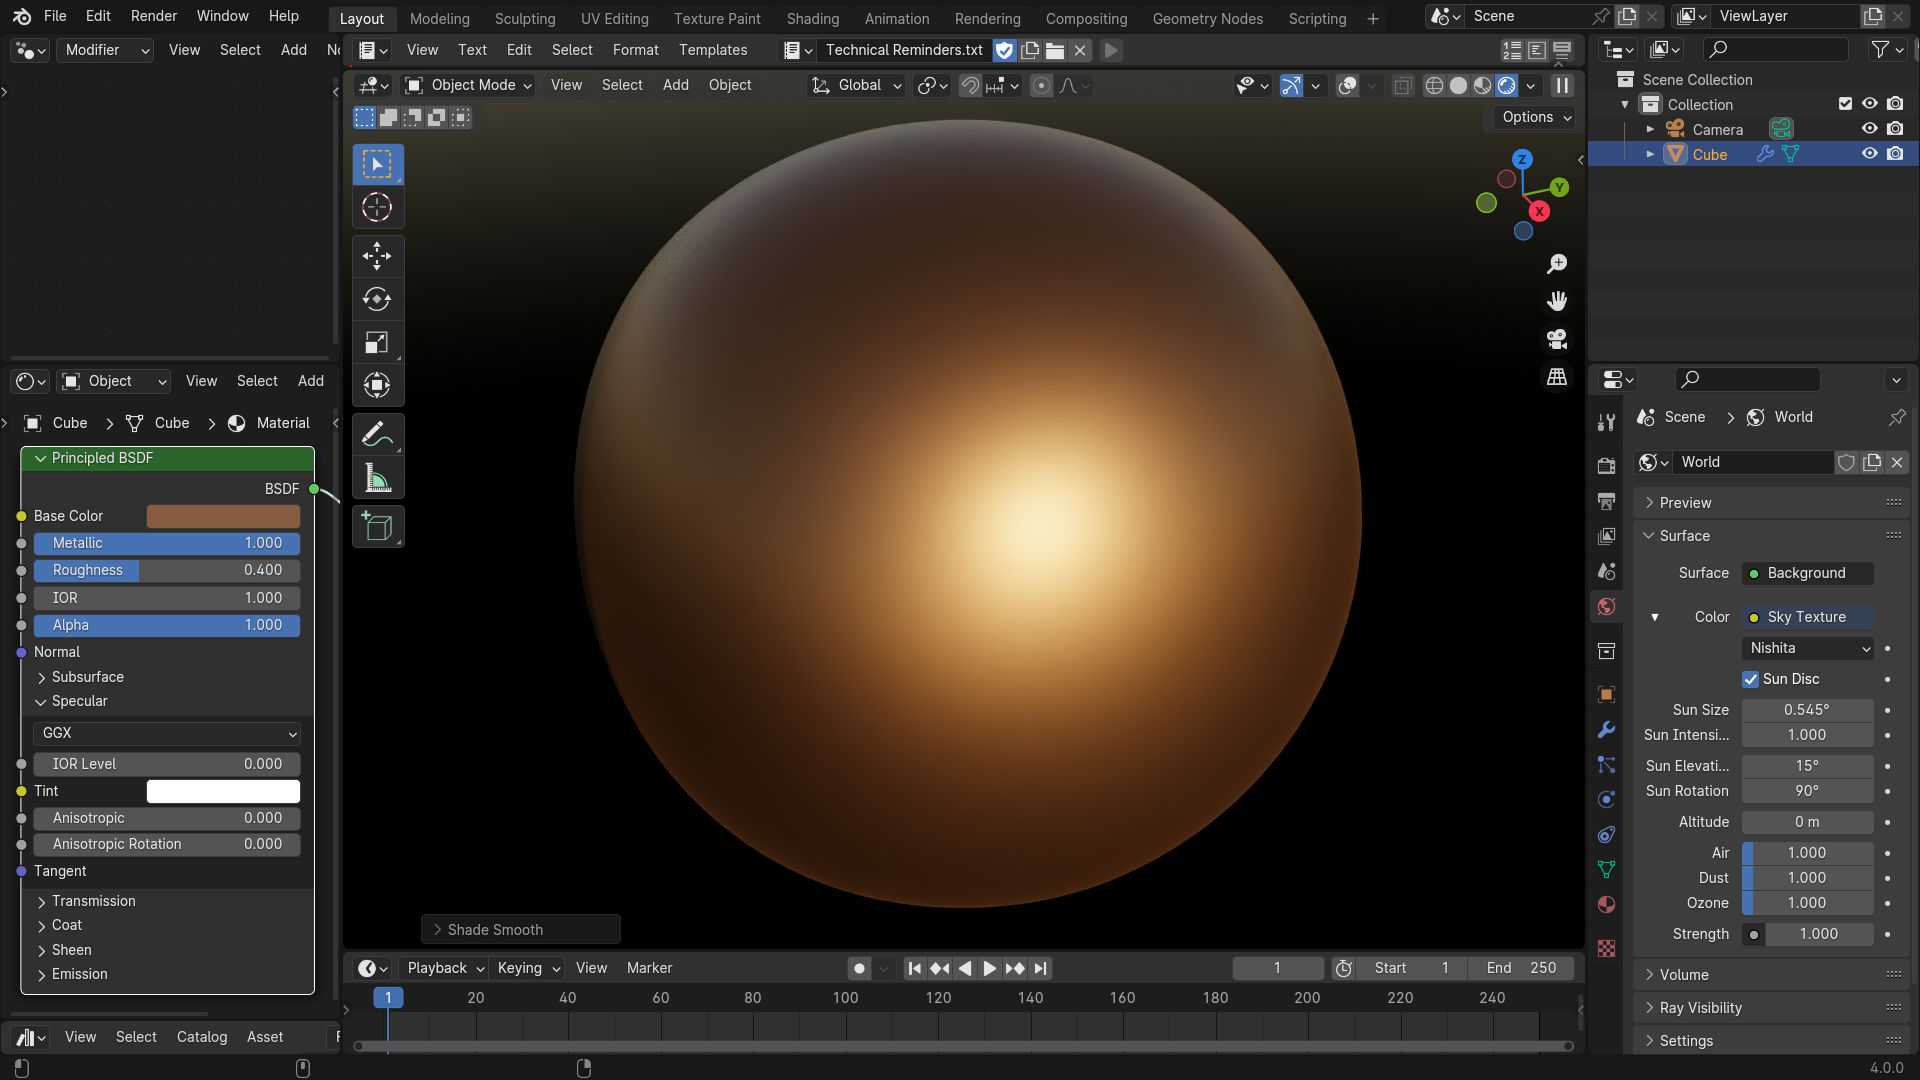Disable Cube render camera icon
The height and width of the screenshot is (1080, 1920).
pyautogui.click(x=1895, y=154)
